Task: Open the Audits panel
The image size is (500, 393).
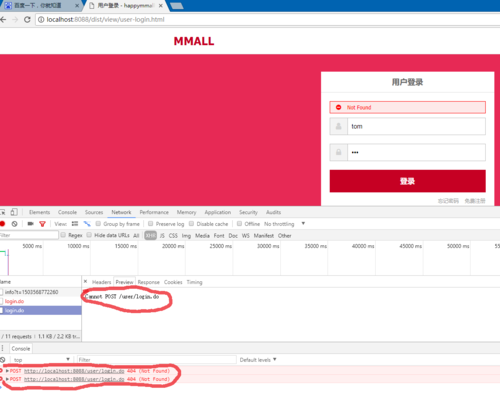Action: pyautogui.click(x=273, y=212)
